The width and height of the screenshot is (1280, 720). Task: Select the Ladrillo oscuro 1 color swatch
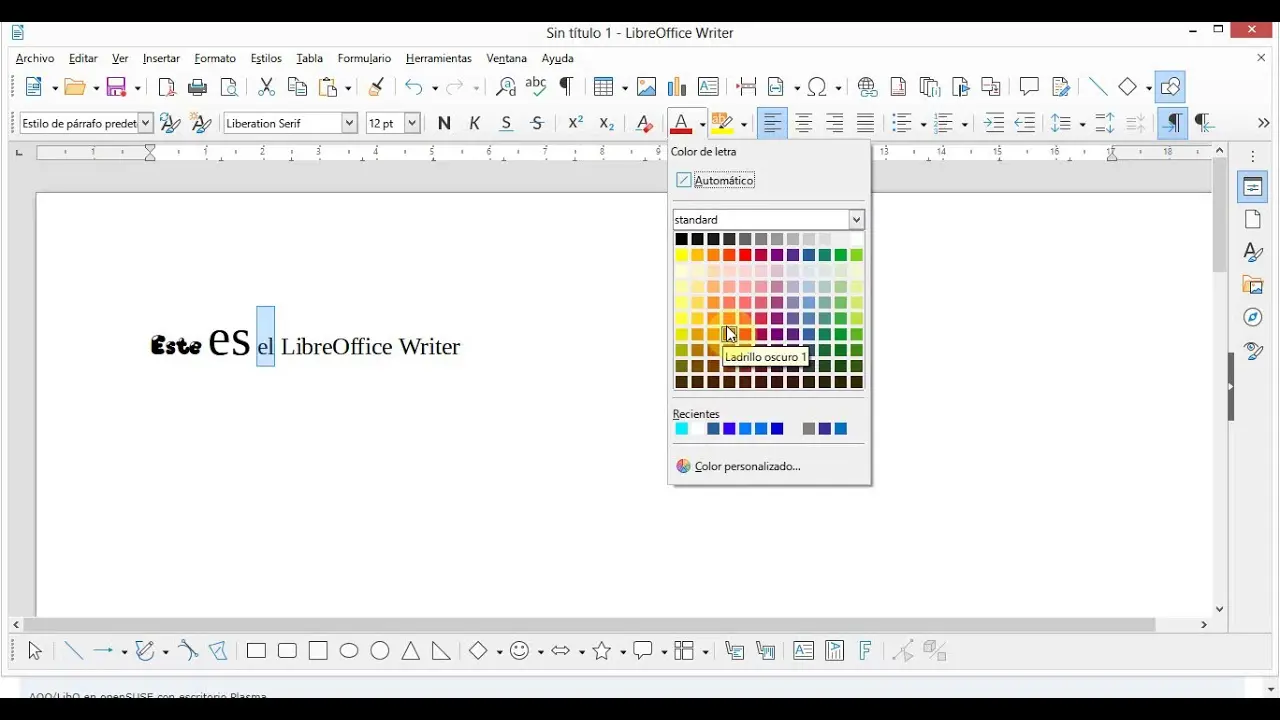[729, 333]
